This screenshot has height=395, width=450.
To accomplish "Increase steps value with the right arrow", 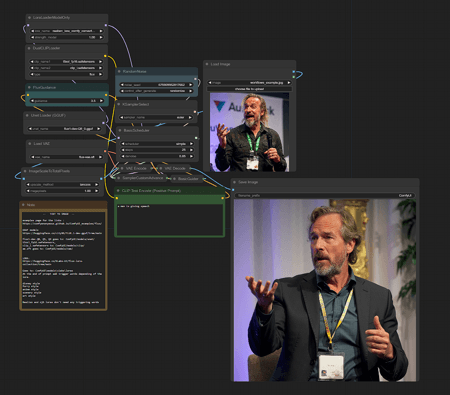I will (x=191, y=150).
